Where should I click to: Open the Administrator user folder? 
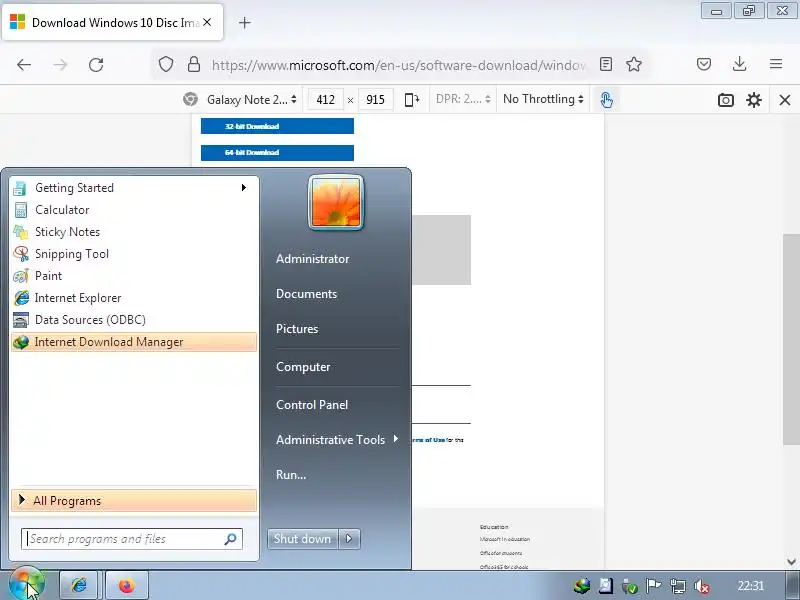[312, 259]
